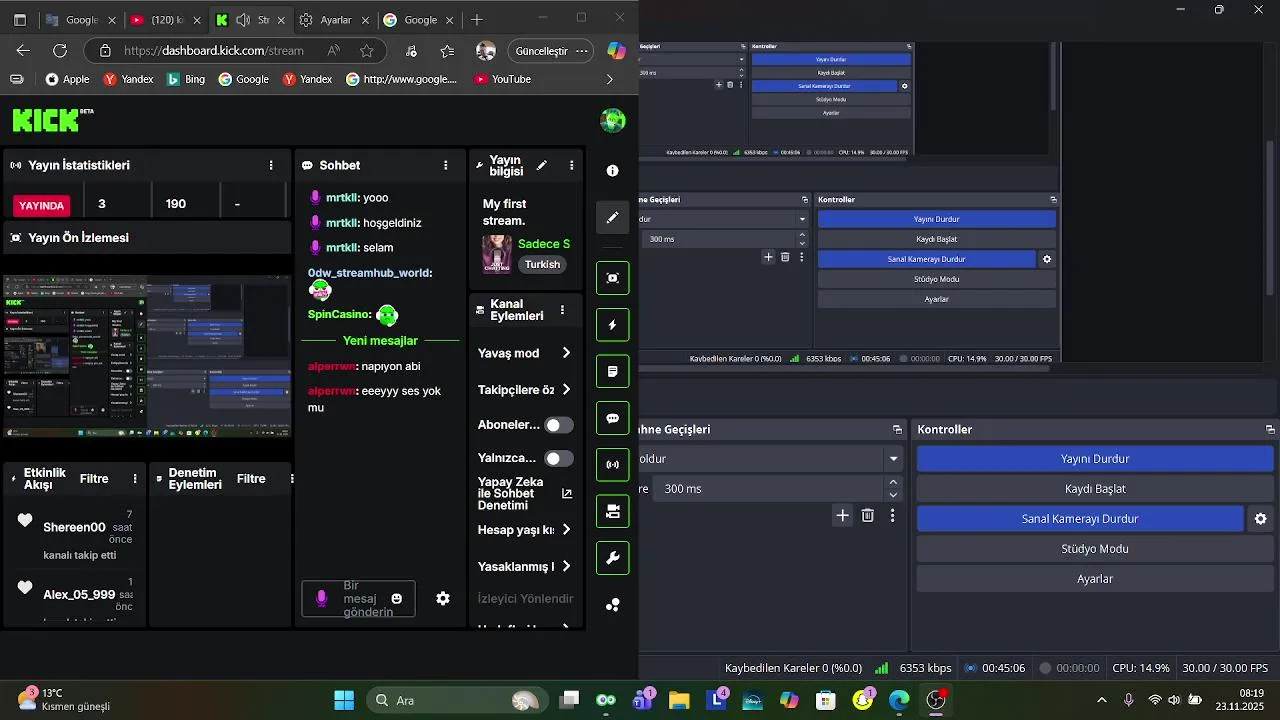Open Edge settings and more menu

584,51
